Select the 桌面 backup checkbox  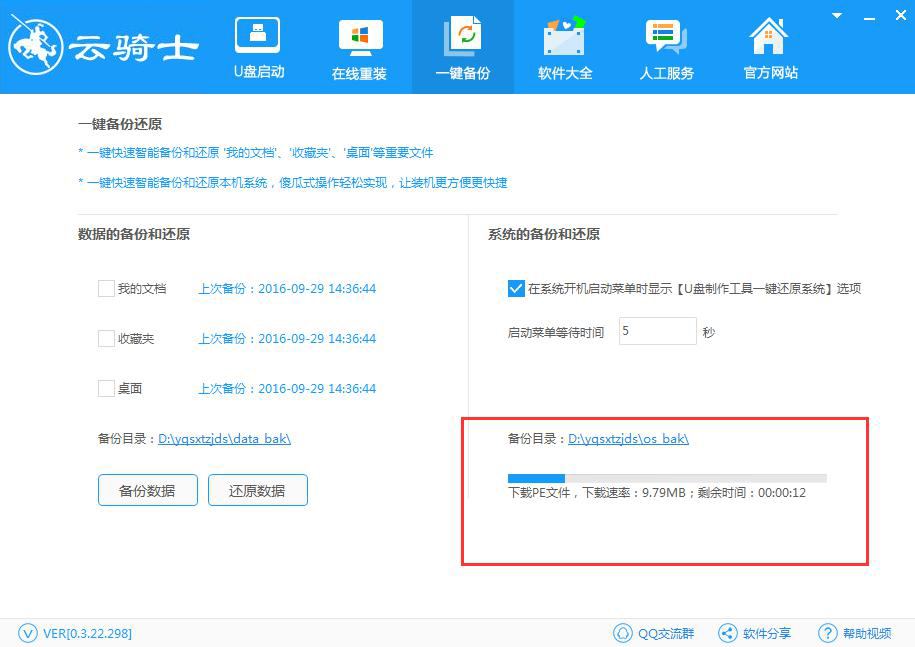tap(105, 388)
